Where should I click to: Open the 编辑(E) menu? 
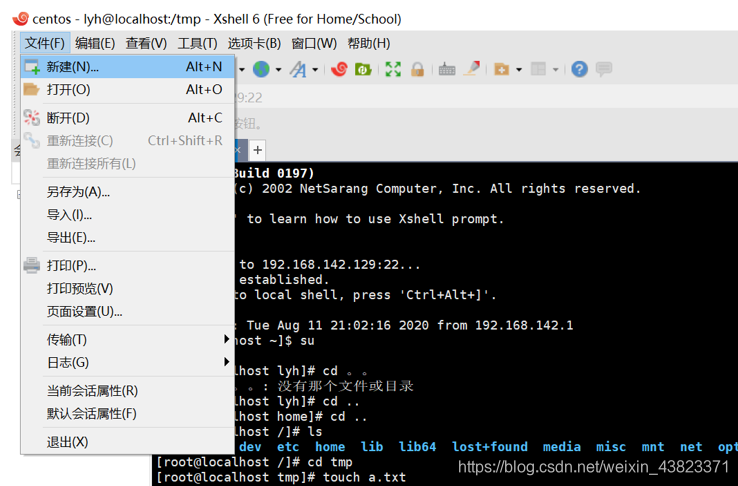click(95, 43)
